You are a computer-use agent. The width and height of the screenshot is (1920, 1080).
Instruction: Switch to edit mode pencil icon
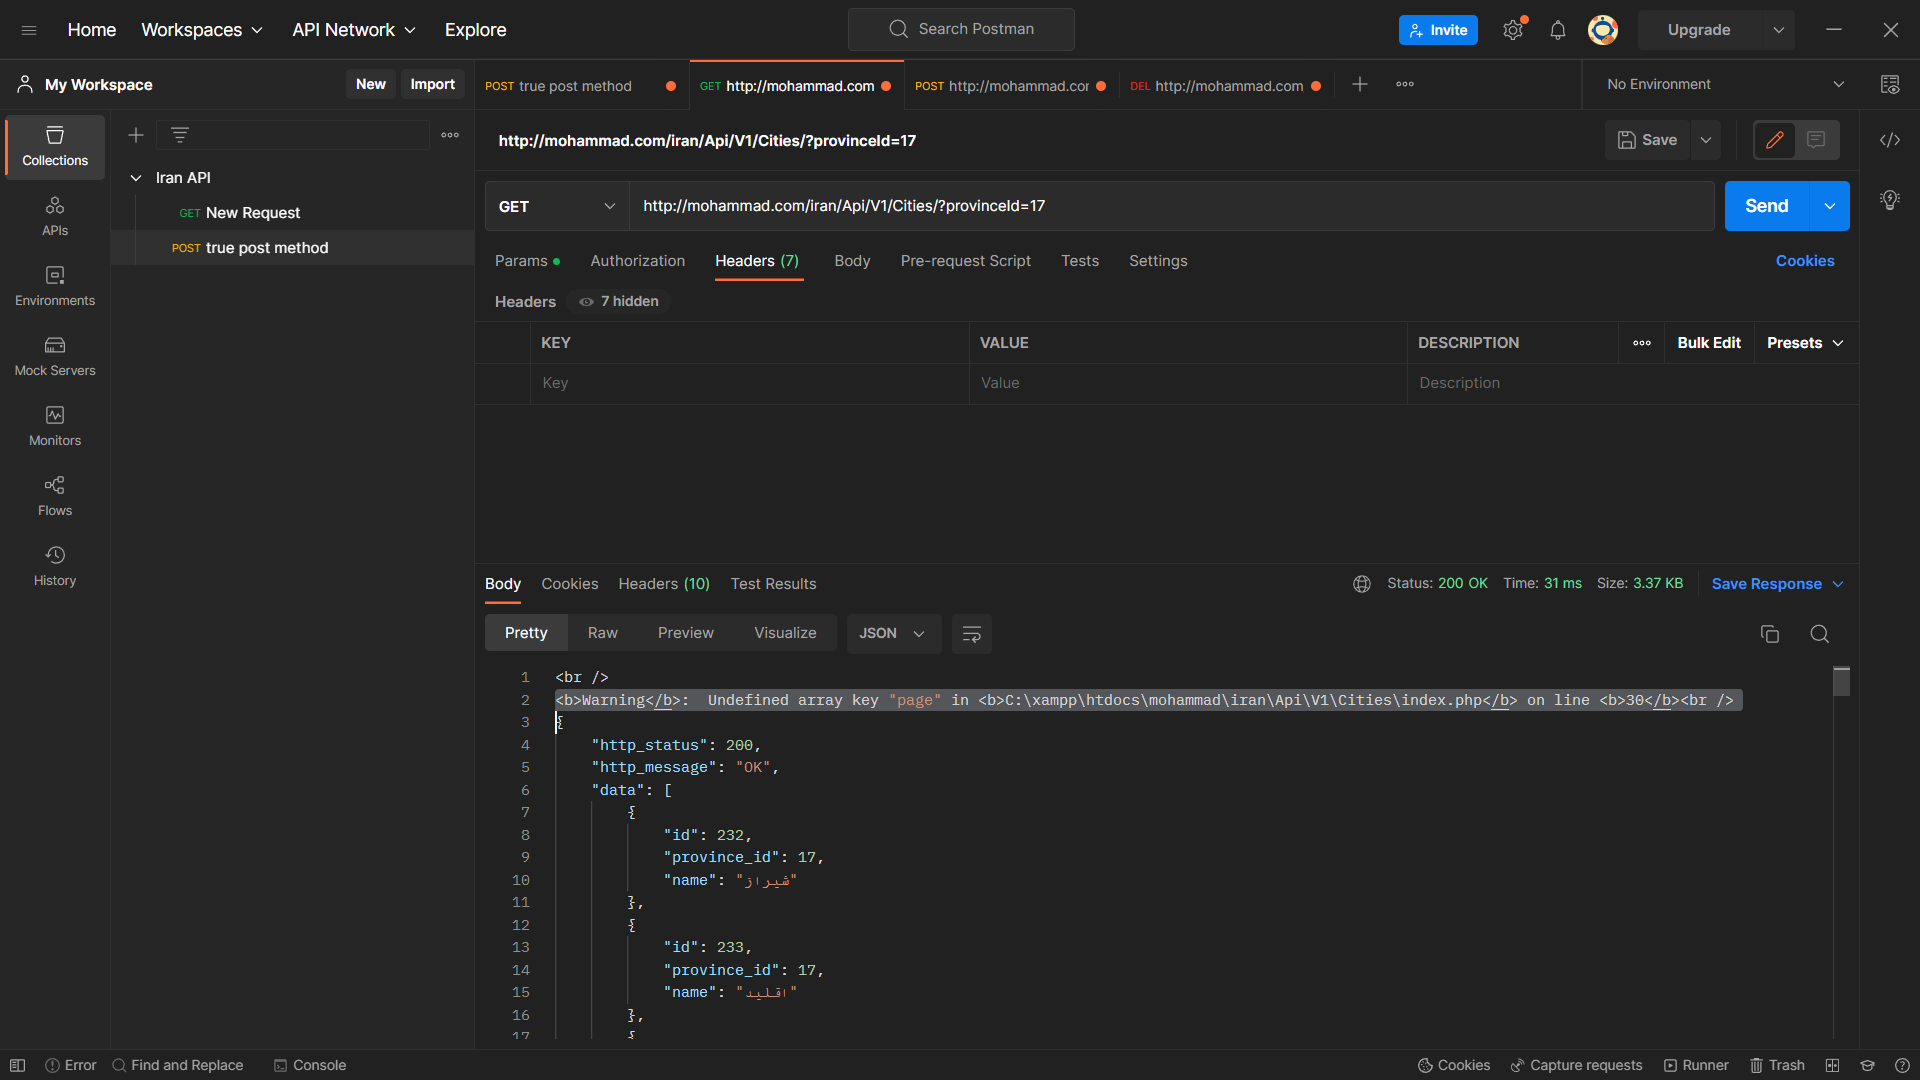(1775, 140)
